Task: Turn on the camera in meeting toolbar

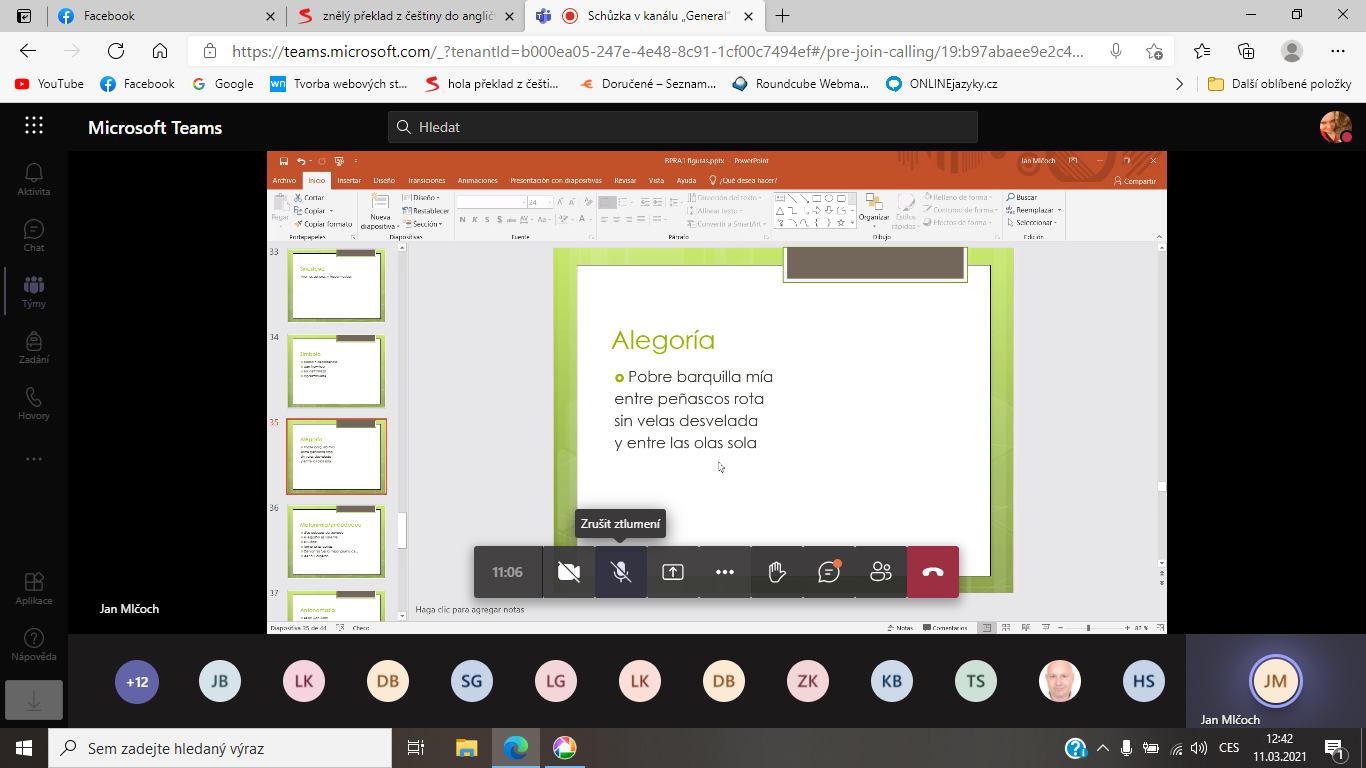Action: [569, 572]
